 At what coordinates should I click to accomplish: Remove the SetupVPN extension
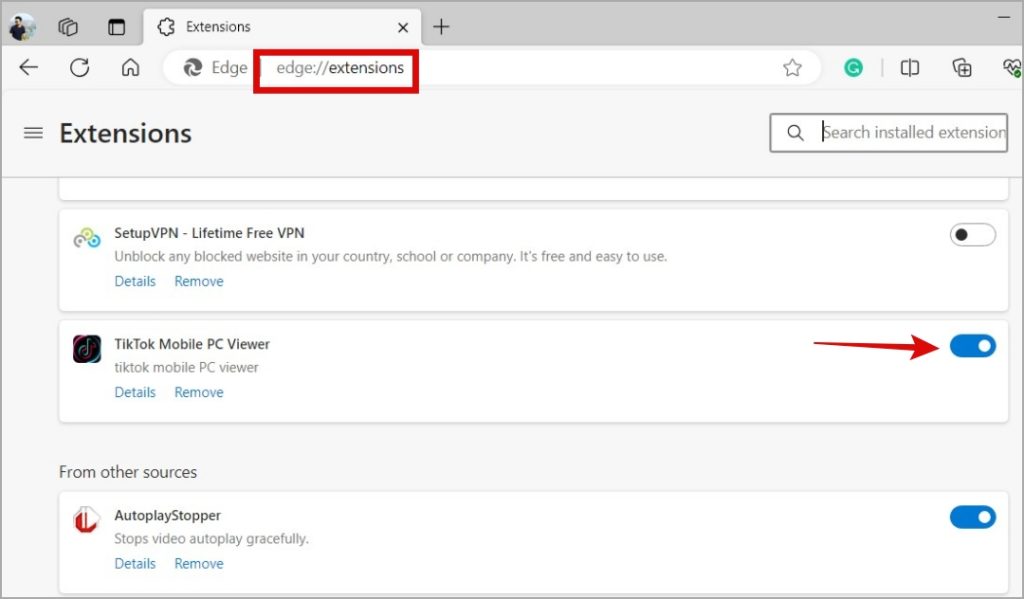coord(199,282)
